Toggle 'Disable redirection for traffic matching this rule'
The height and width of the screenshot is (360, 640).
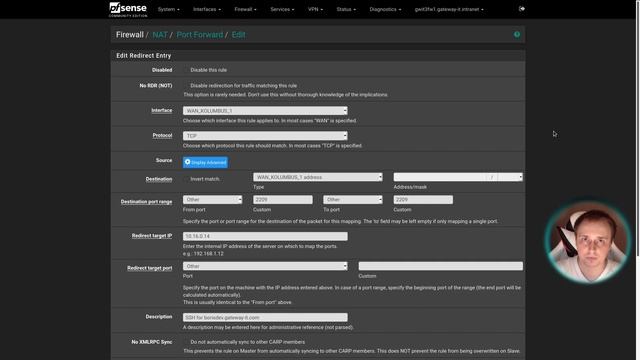[186, 86]
